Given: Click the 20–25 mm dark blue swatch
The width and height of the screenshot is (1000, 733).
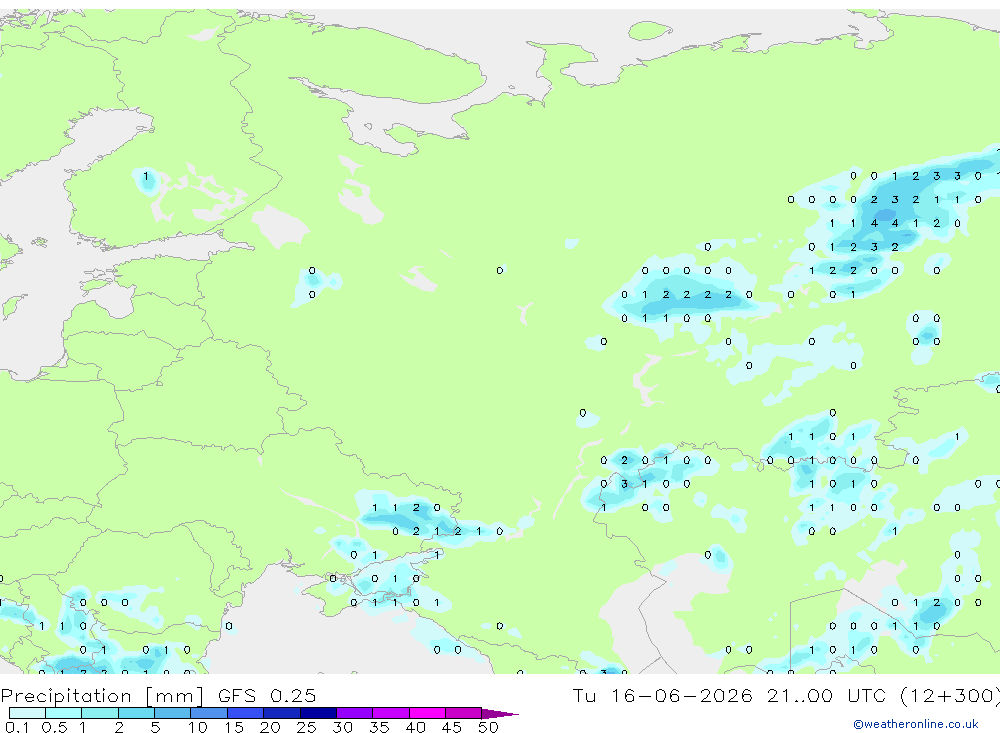Looking at the screenshot, I should [282, 713].
